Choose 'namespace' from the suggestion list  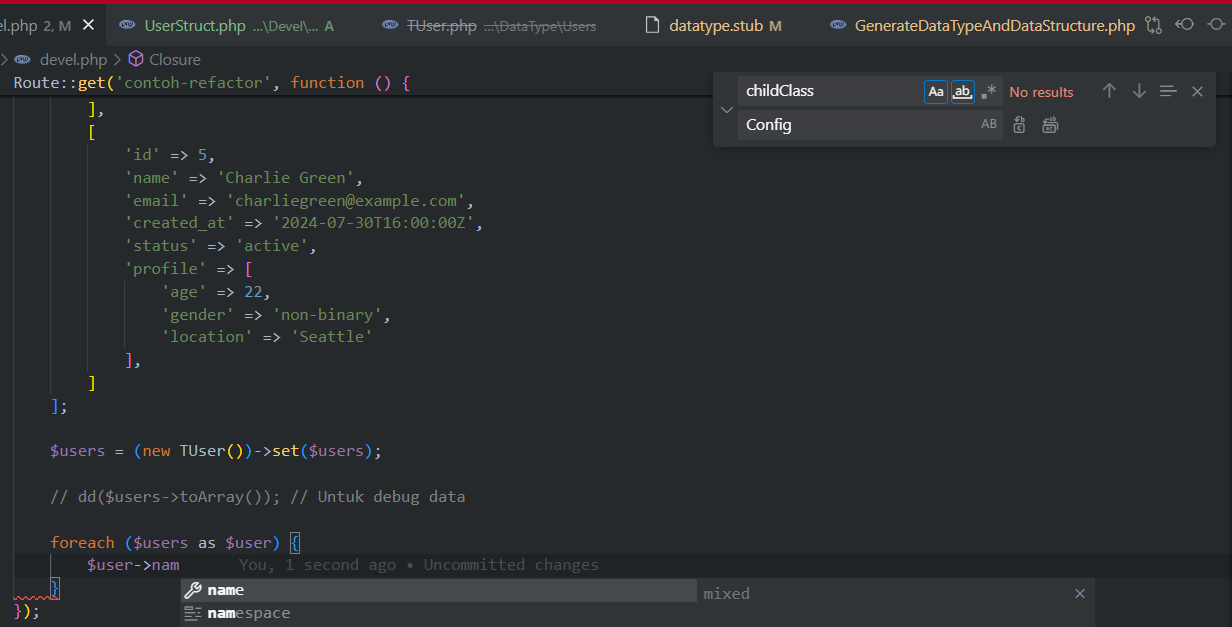[x=248, y=614]
